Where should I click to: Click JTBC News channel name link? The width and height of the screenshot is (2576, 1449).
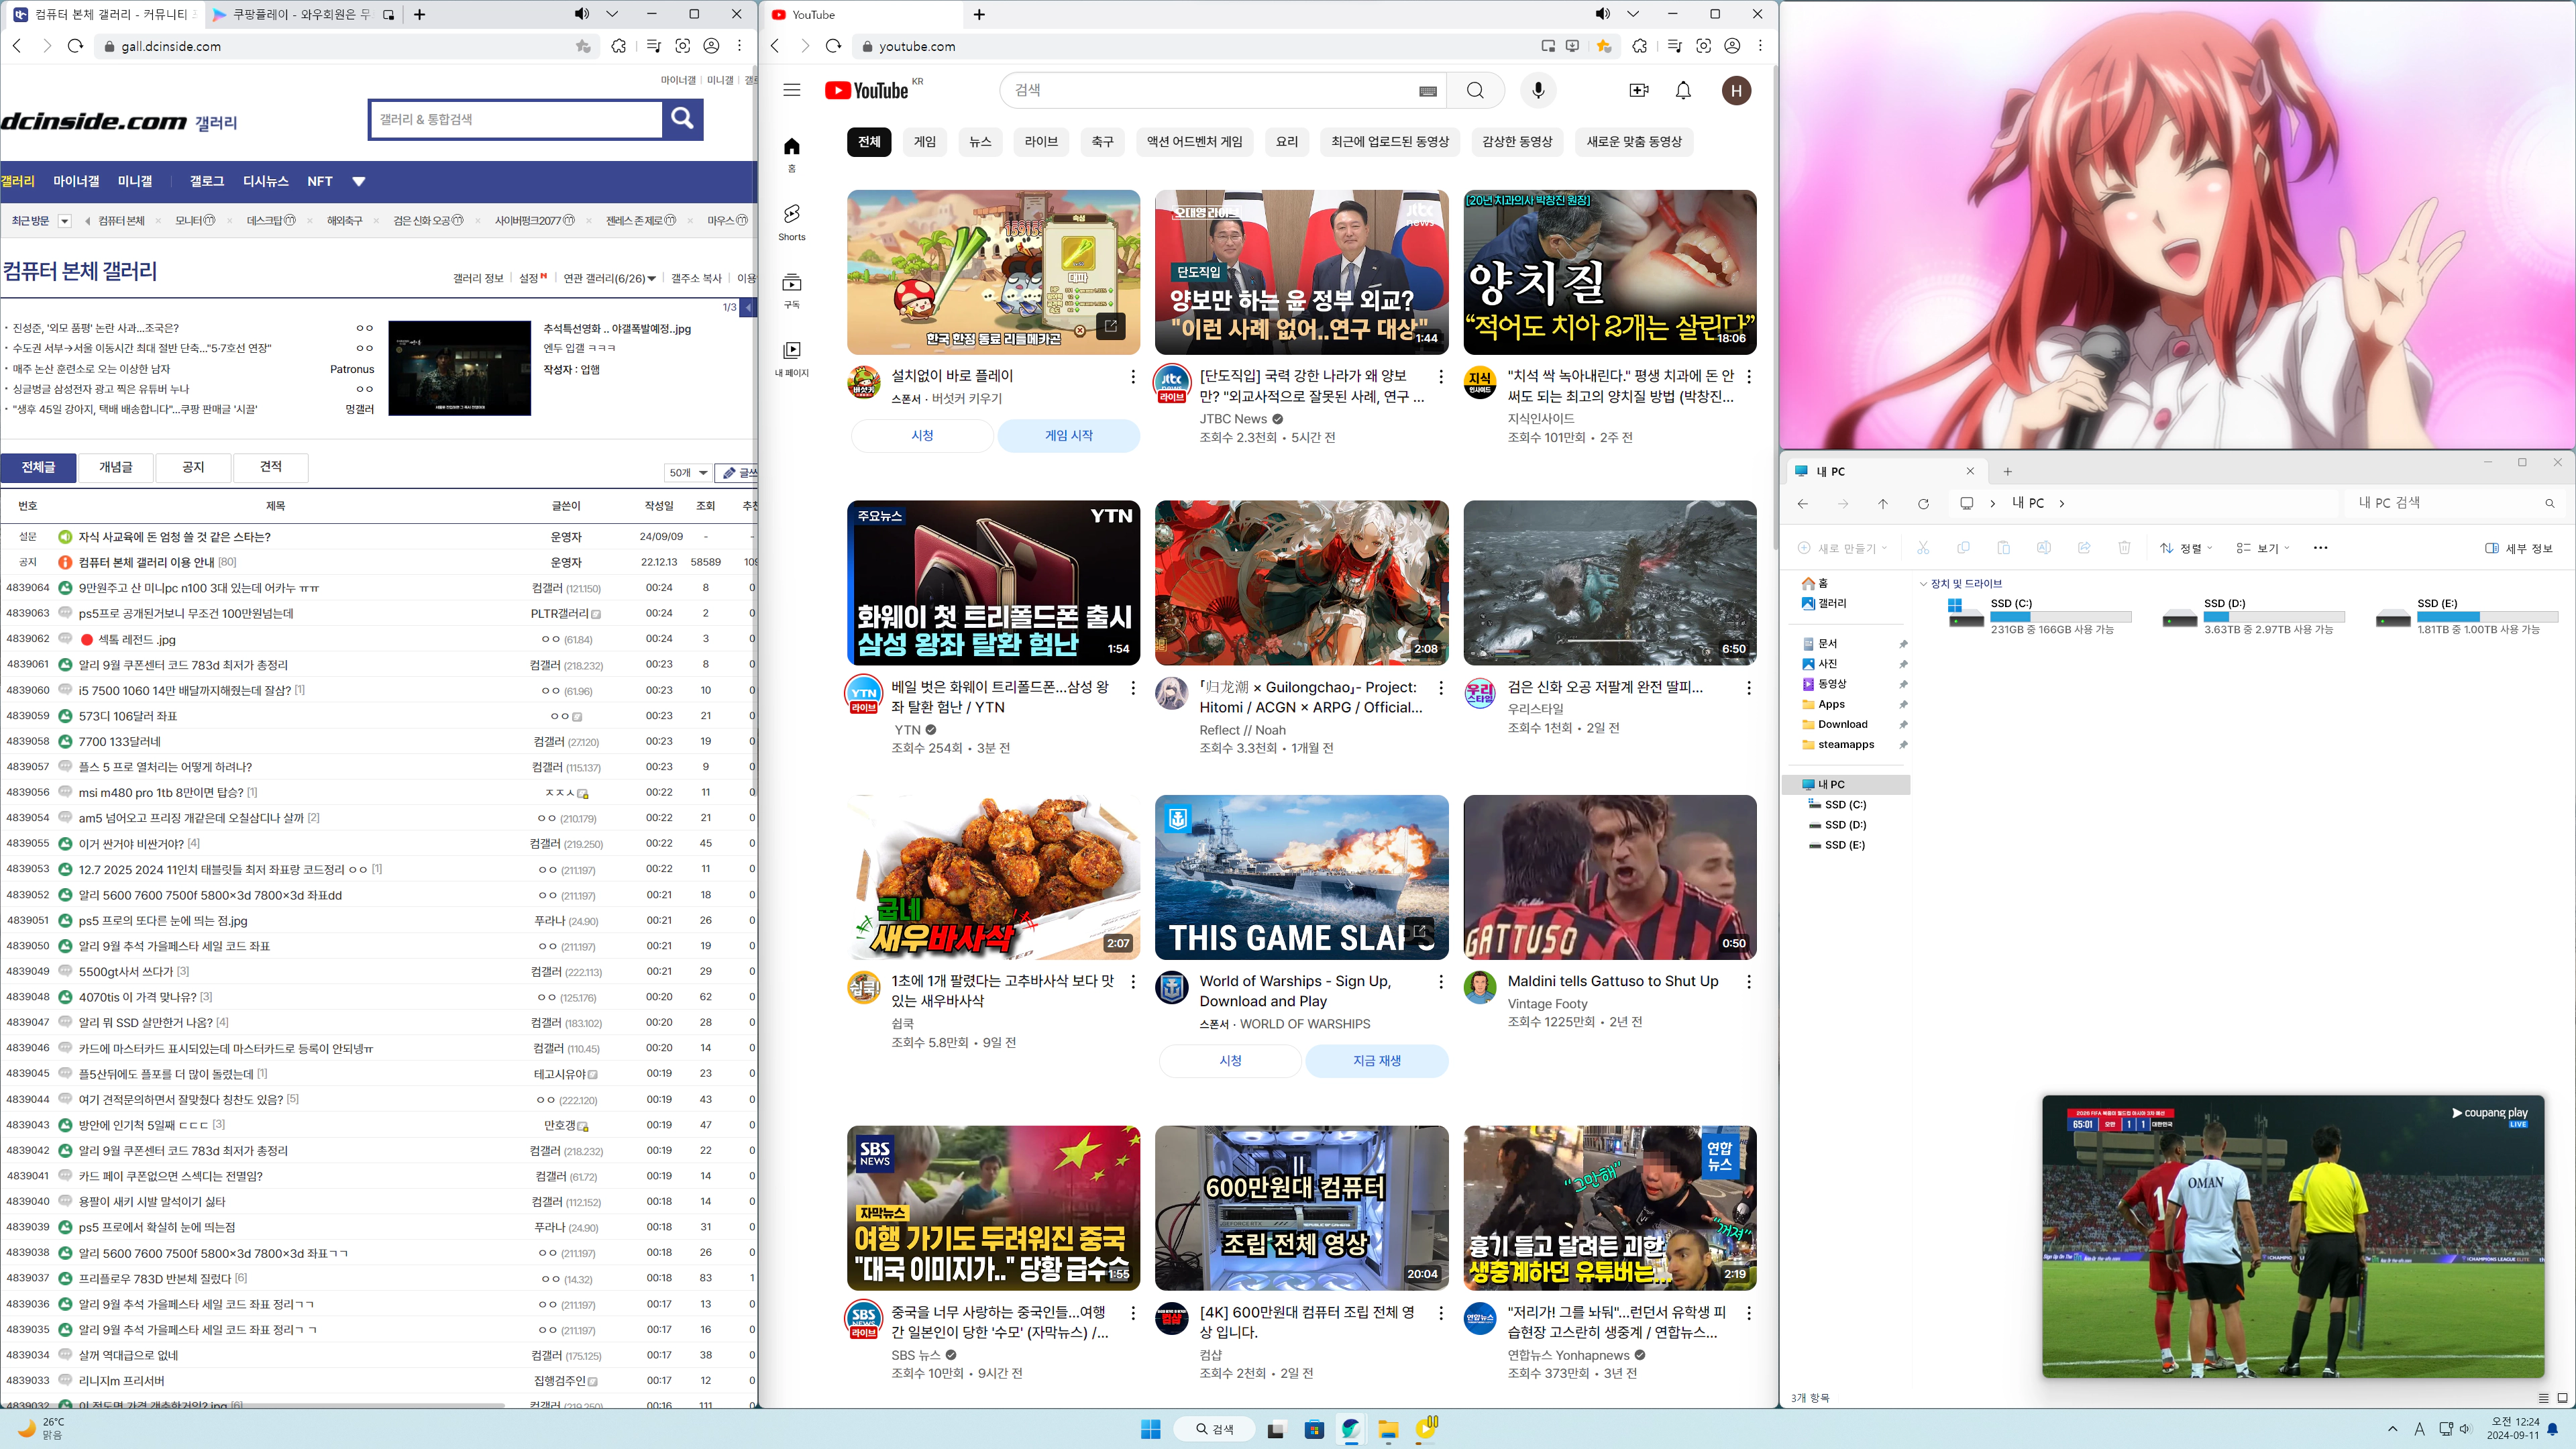(1233, 419)
